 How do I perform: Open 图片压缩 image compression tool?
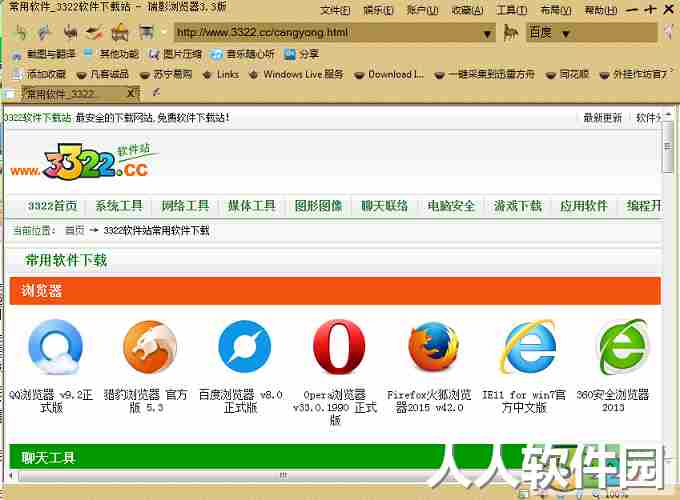[x=175, y=54]
